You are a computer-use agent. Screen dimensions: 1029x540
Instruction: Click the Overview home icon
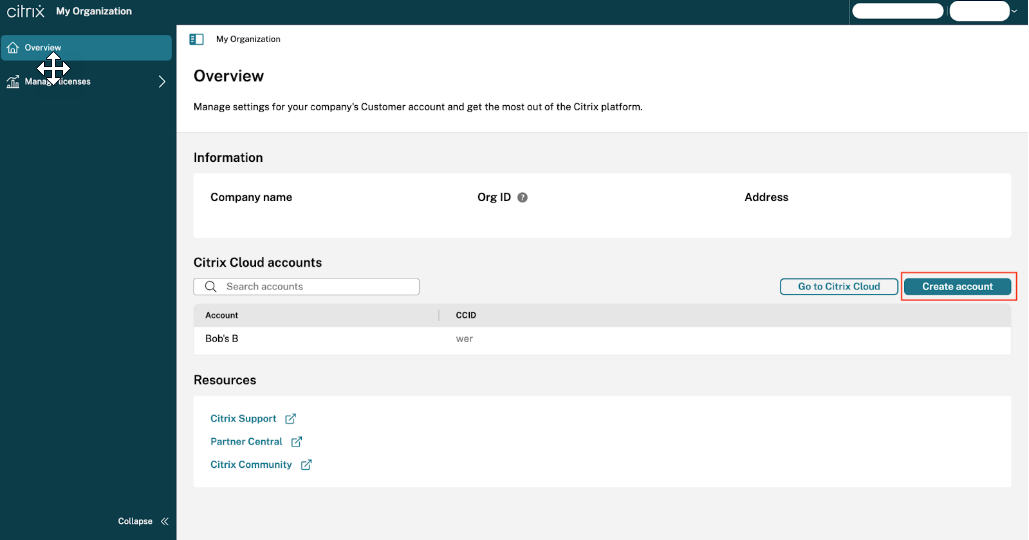[13, 48]
